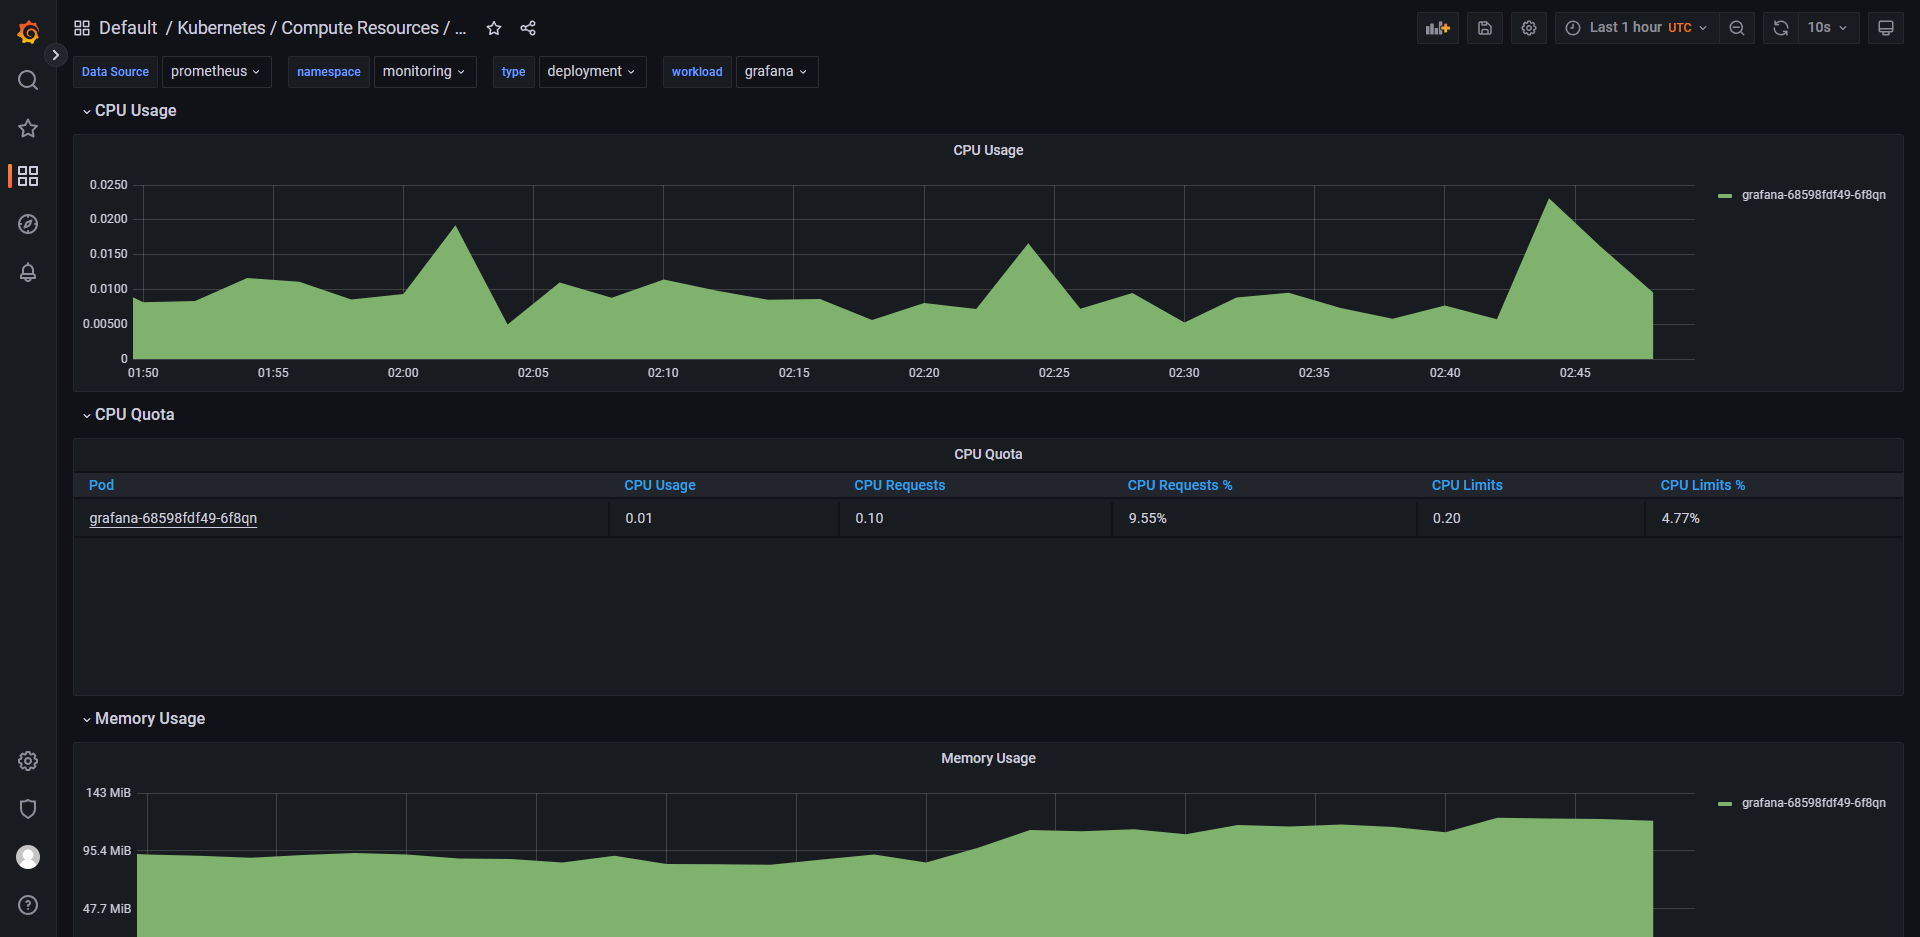This screenshot has height=937, width=1920.
Task: Click the Data Source variable label
Action: point(115,72)
